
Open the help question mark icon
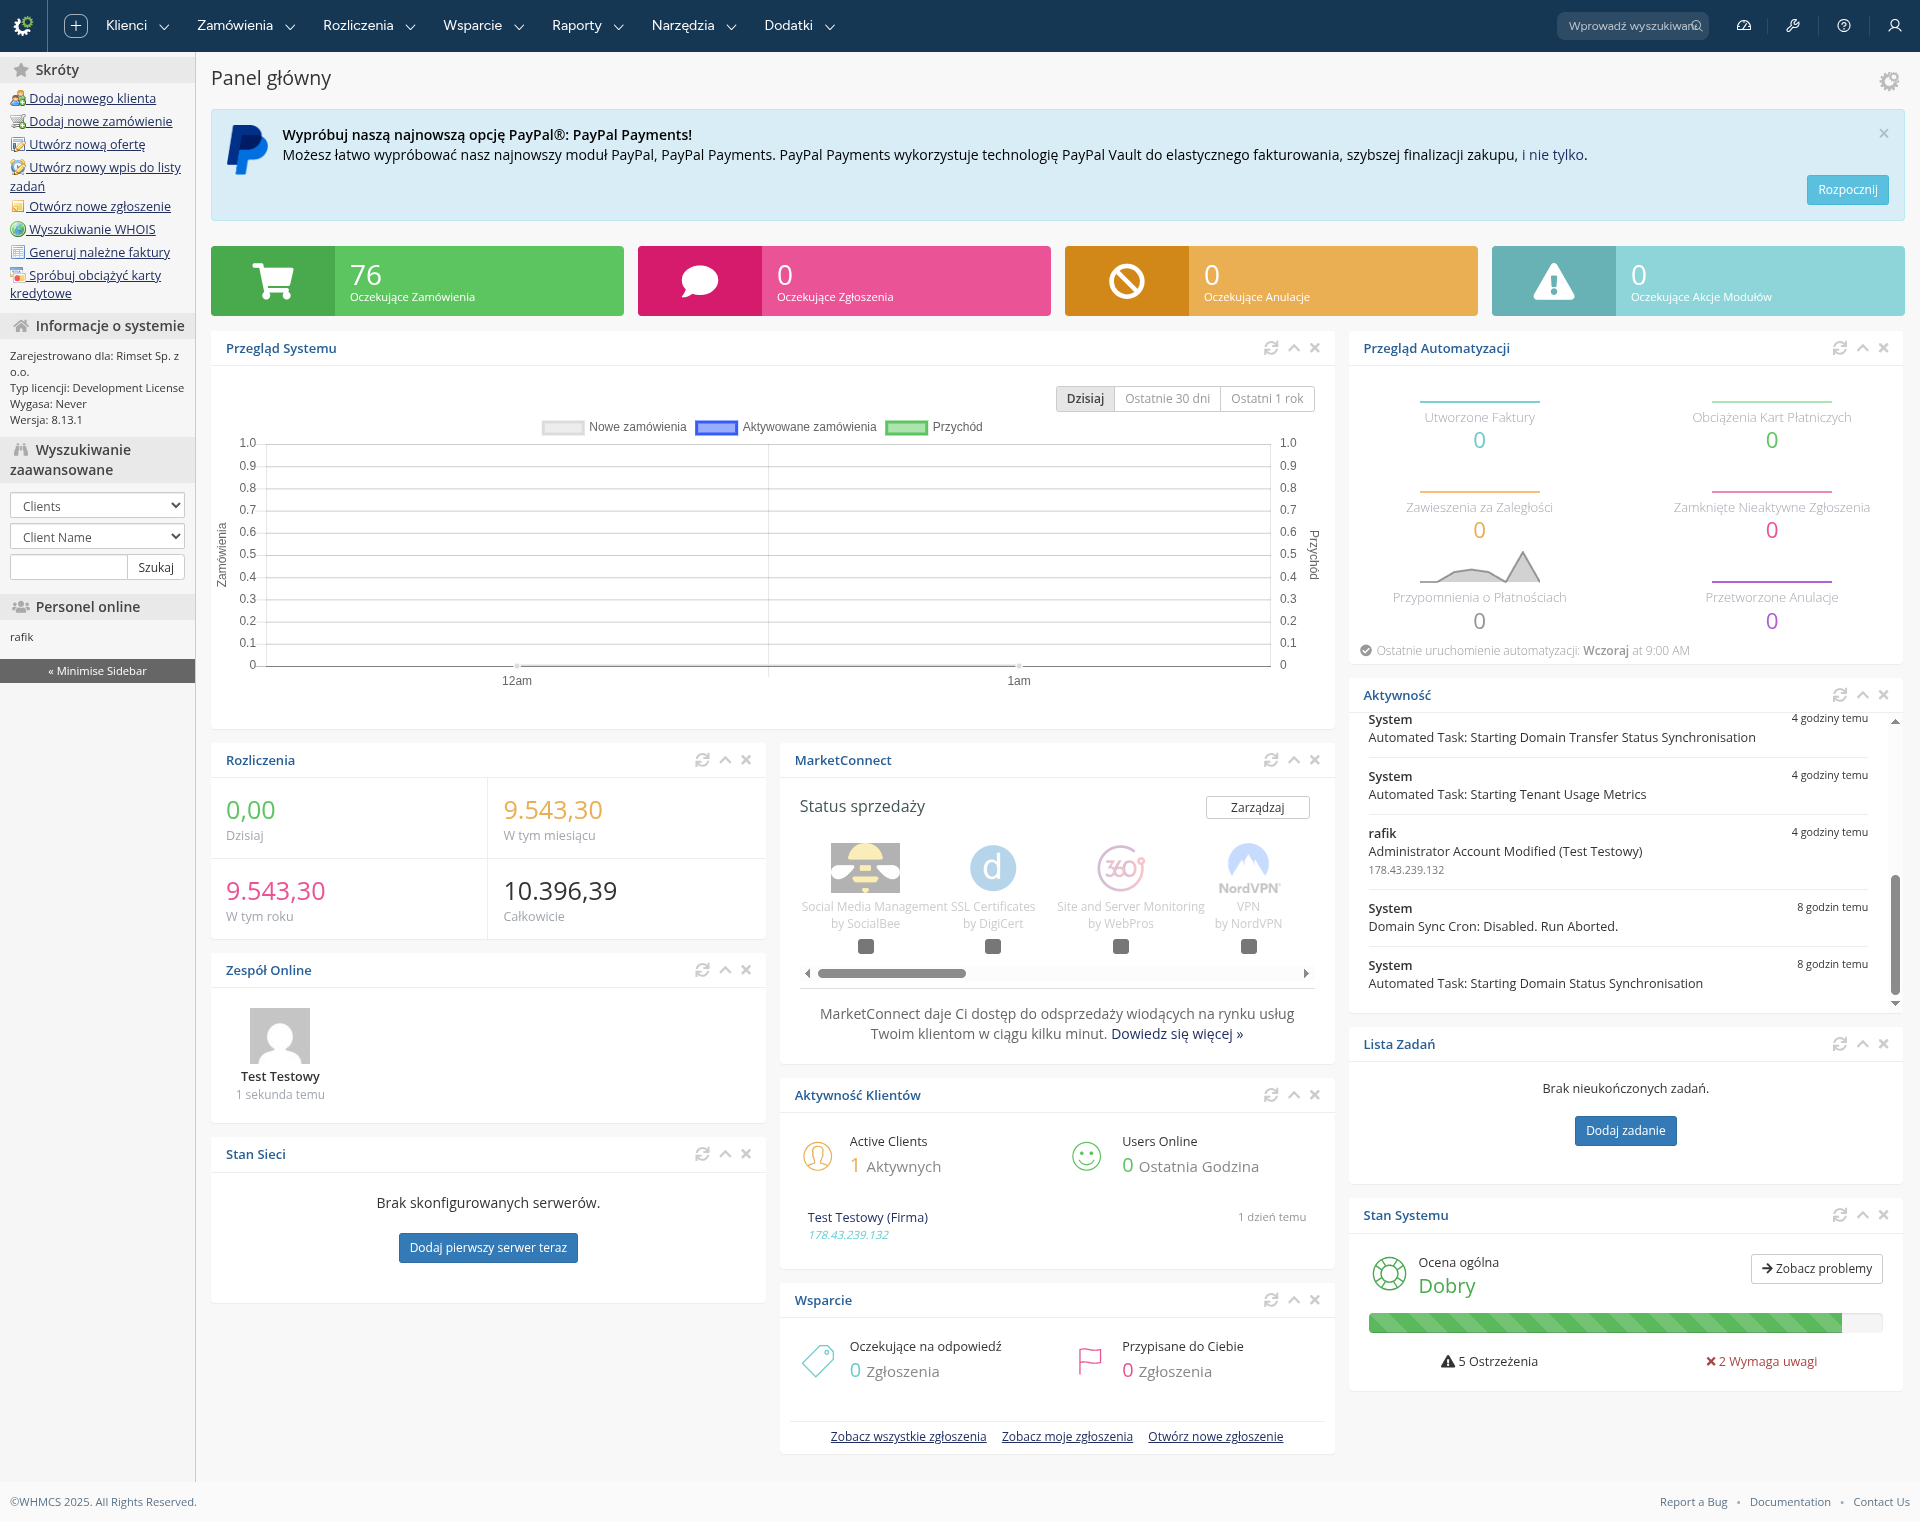coord(1844,26)
